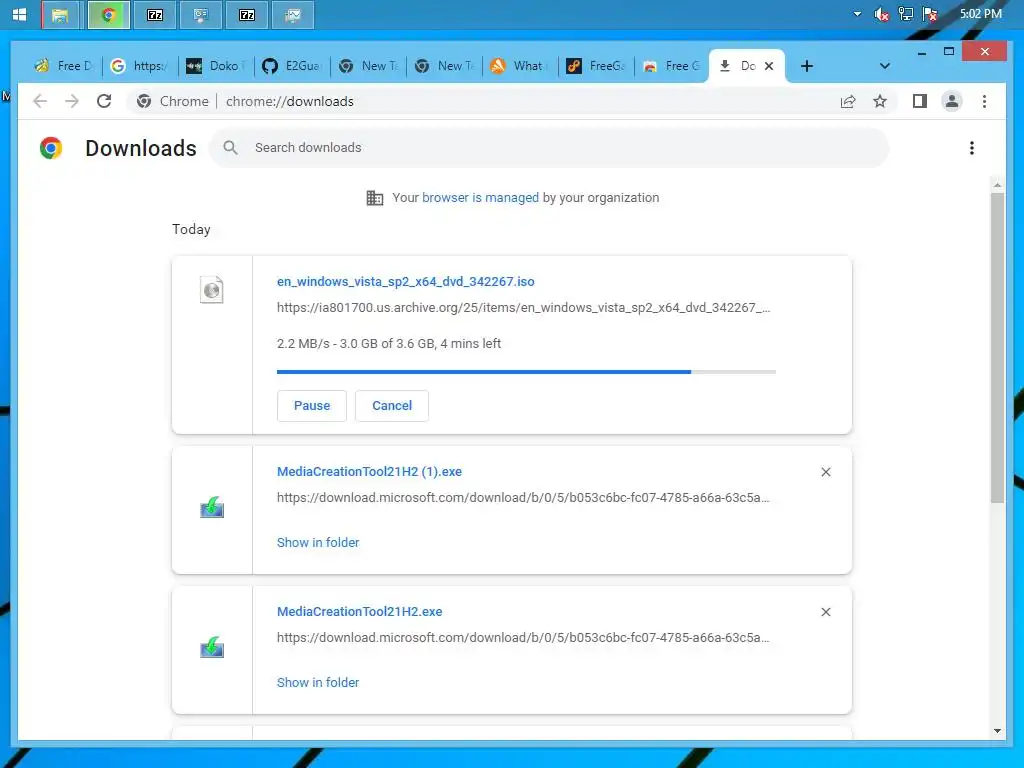Open the MediaCreationTool21H2.exe link
The image size is (1024, 768).
[359, 612]
